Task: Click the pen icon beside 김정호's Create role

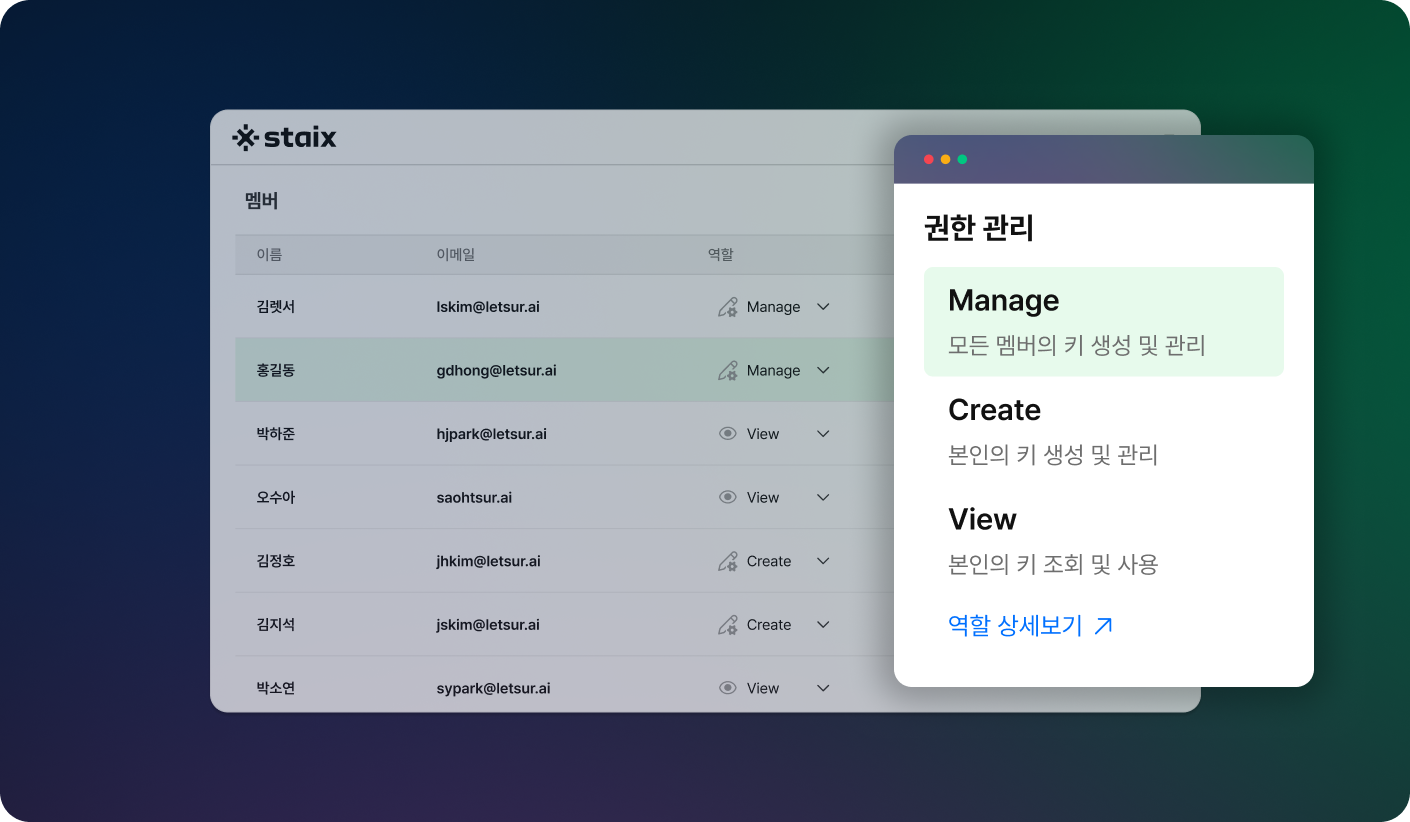Action: tap(728, 560)
